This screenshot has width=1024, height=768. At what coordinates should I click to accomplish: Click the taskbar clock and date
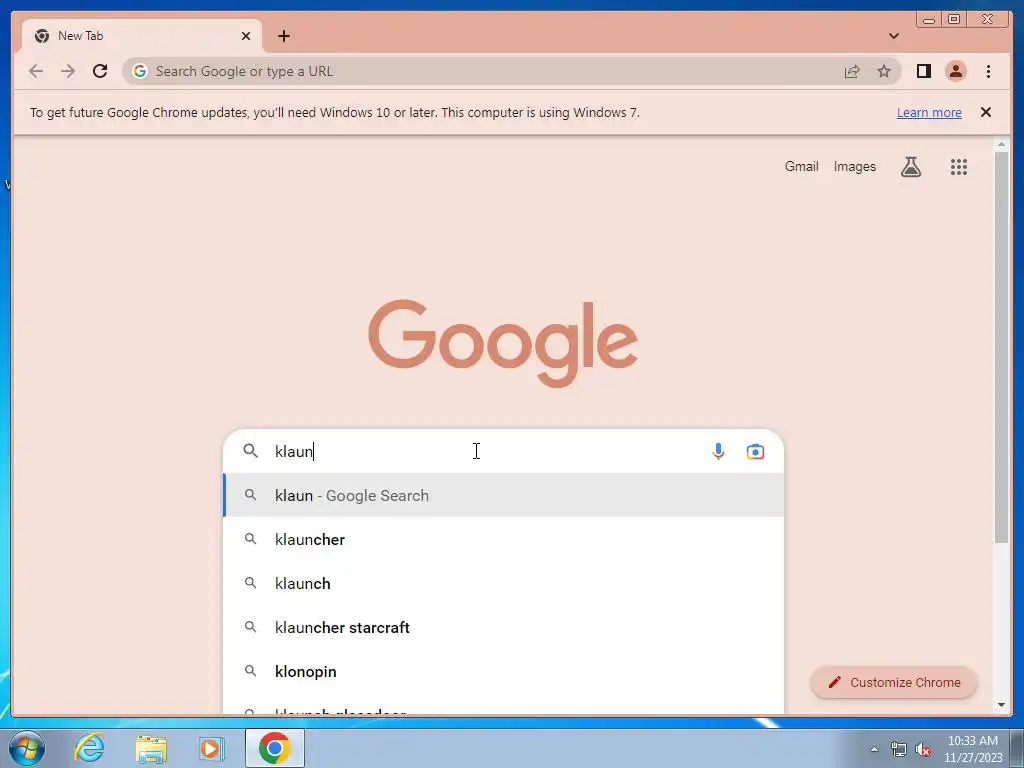click(x=972, y=749)
